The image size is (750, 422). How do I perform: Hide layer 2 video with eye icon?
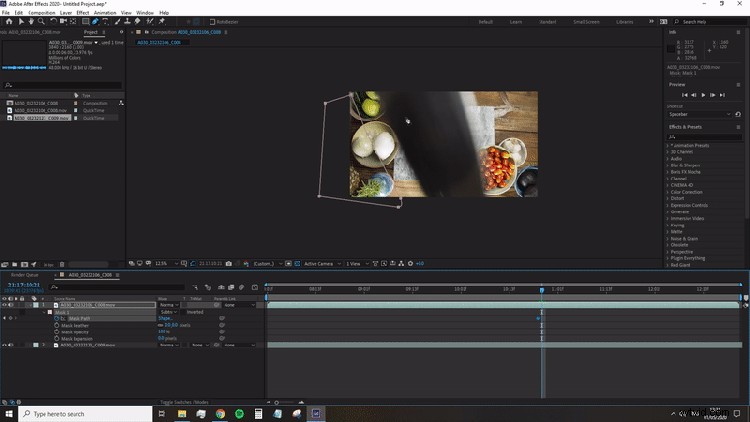point(4,345)
